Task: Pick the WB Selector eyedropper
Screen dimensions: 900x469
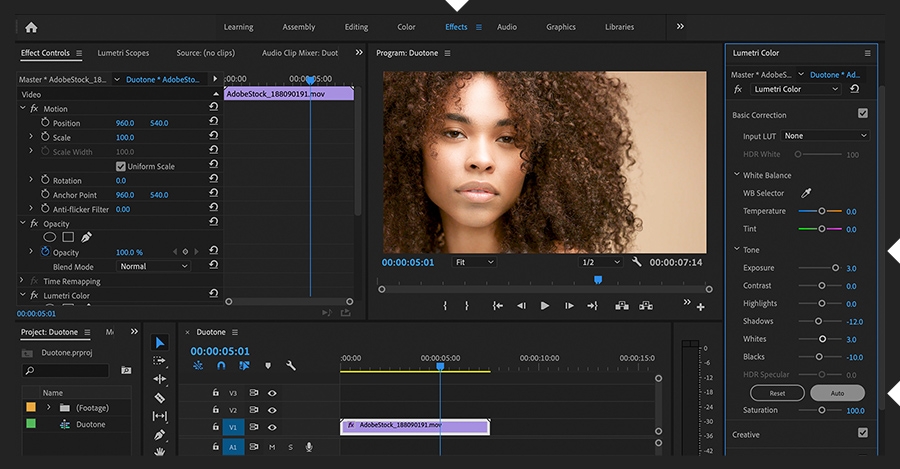Action: click(806, 193)
